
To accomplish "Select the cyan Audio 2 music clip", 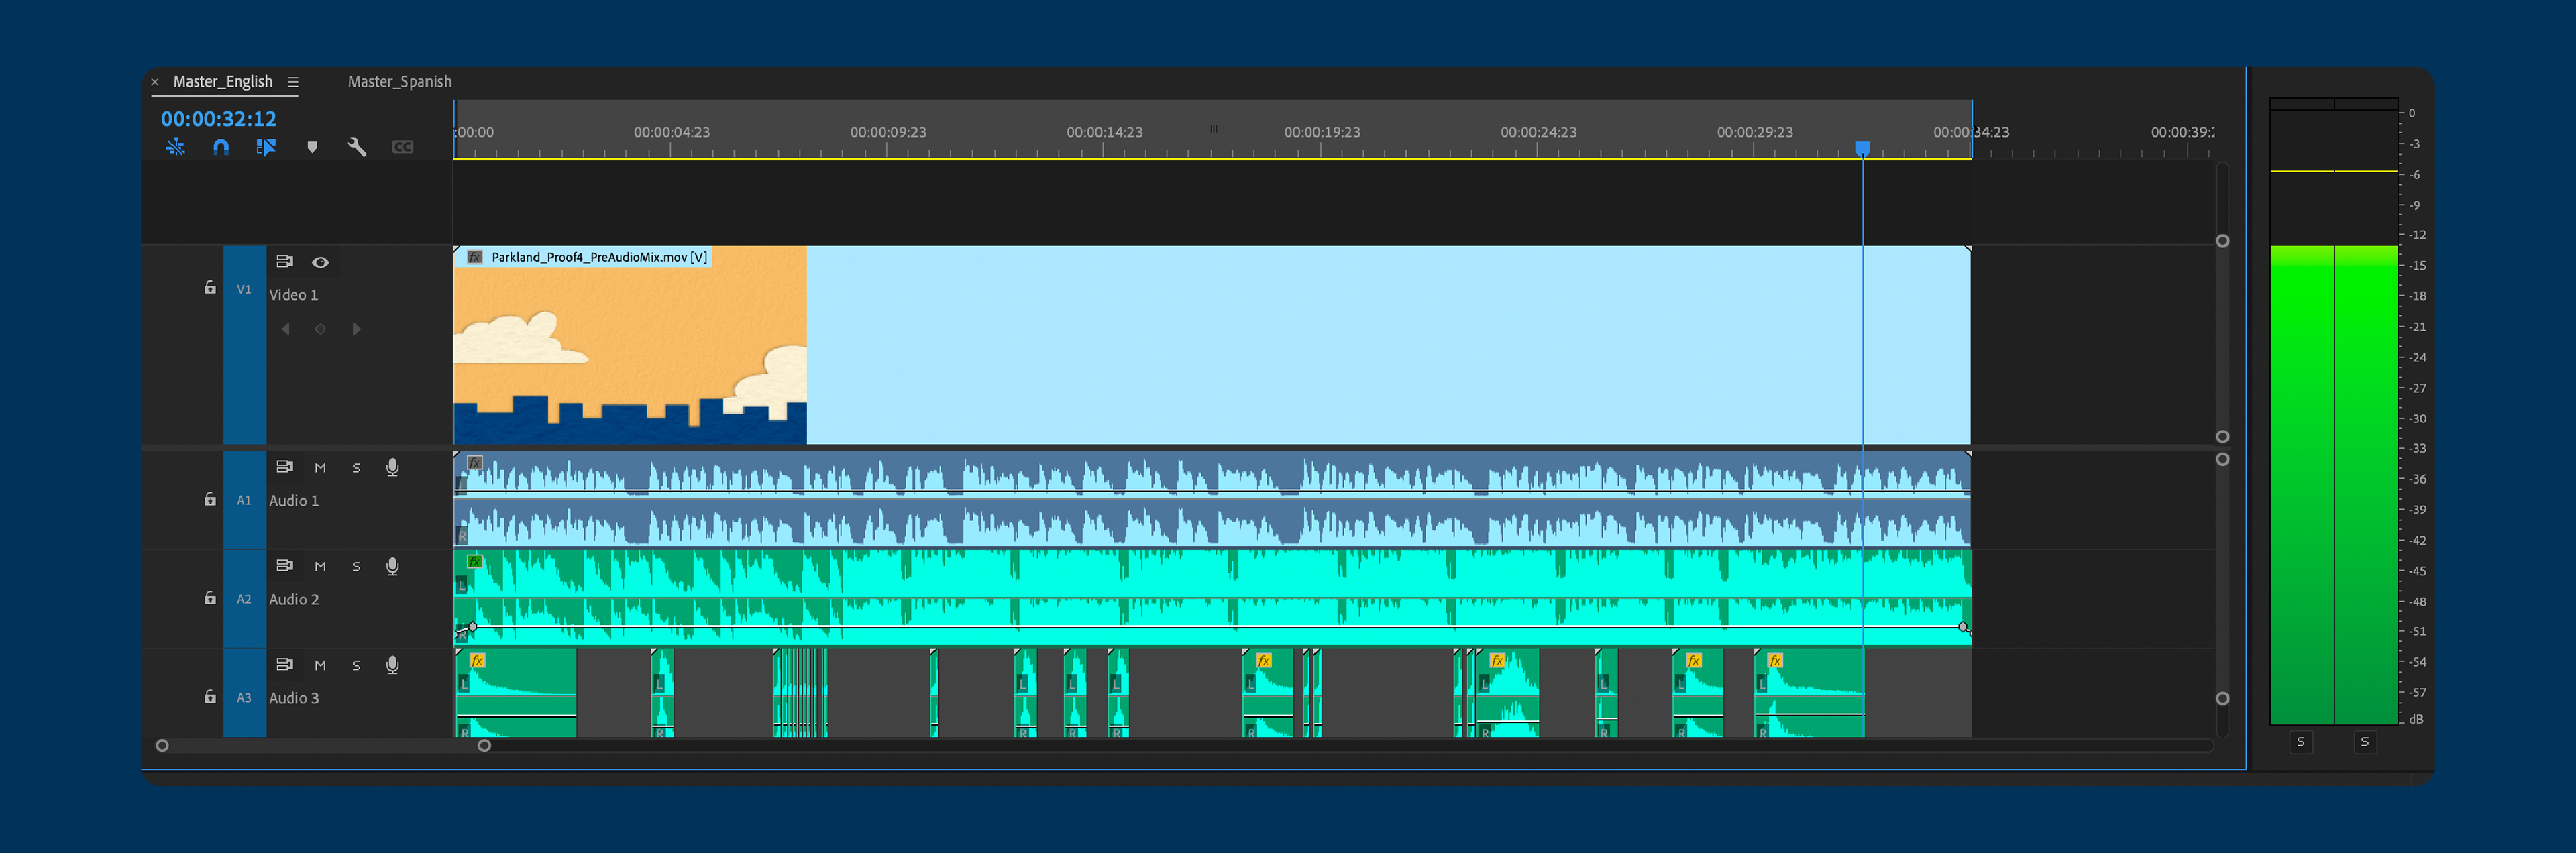I will [1212, 598].
